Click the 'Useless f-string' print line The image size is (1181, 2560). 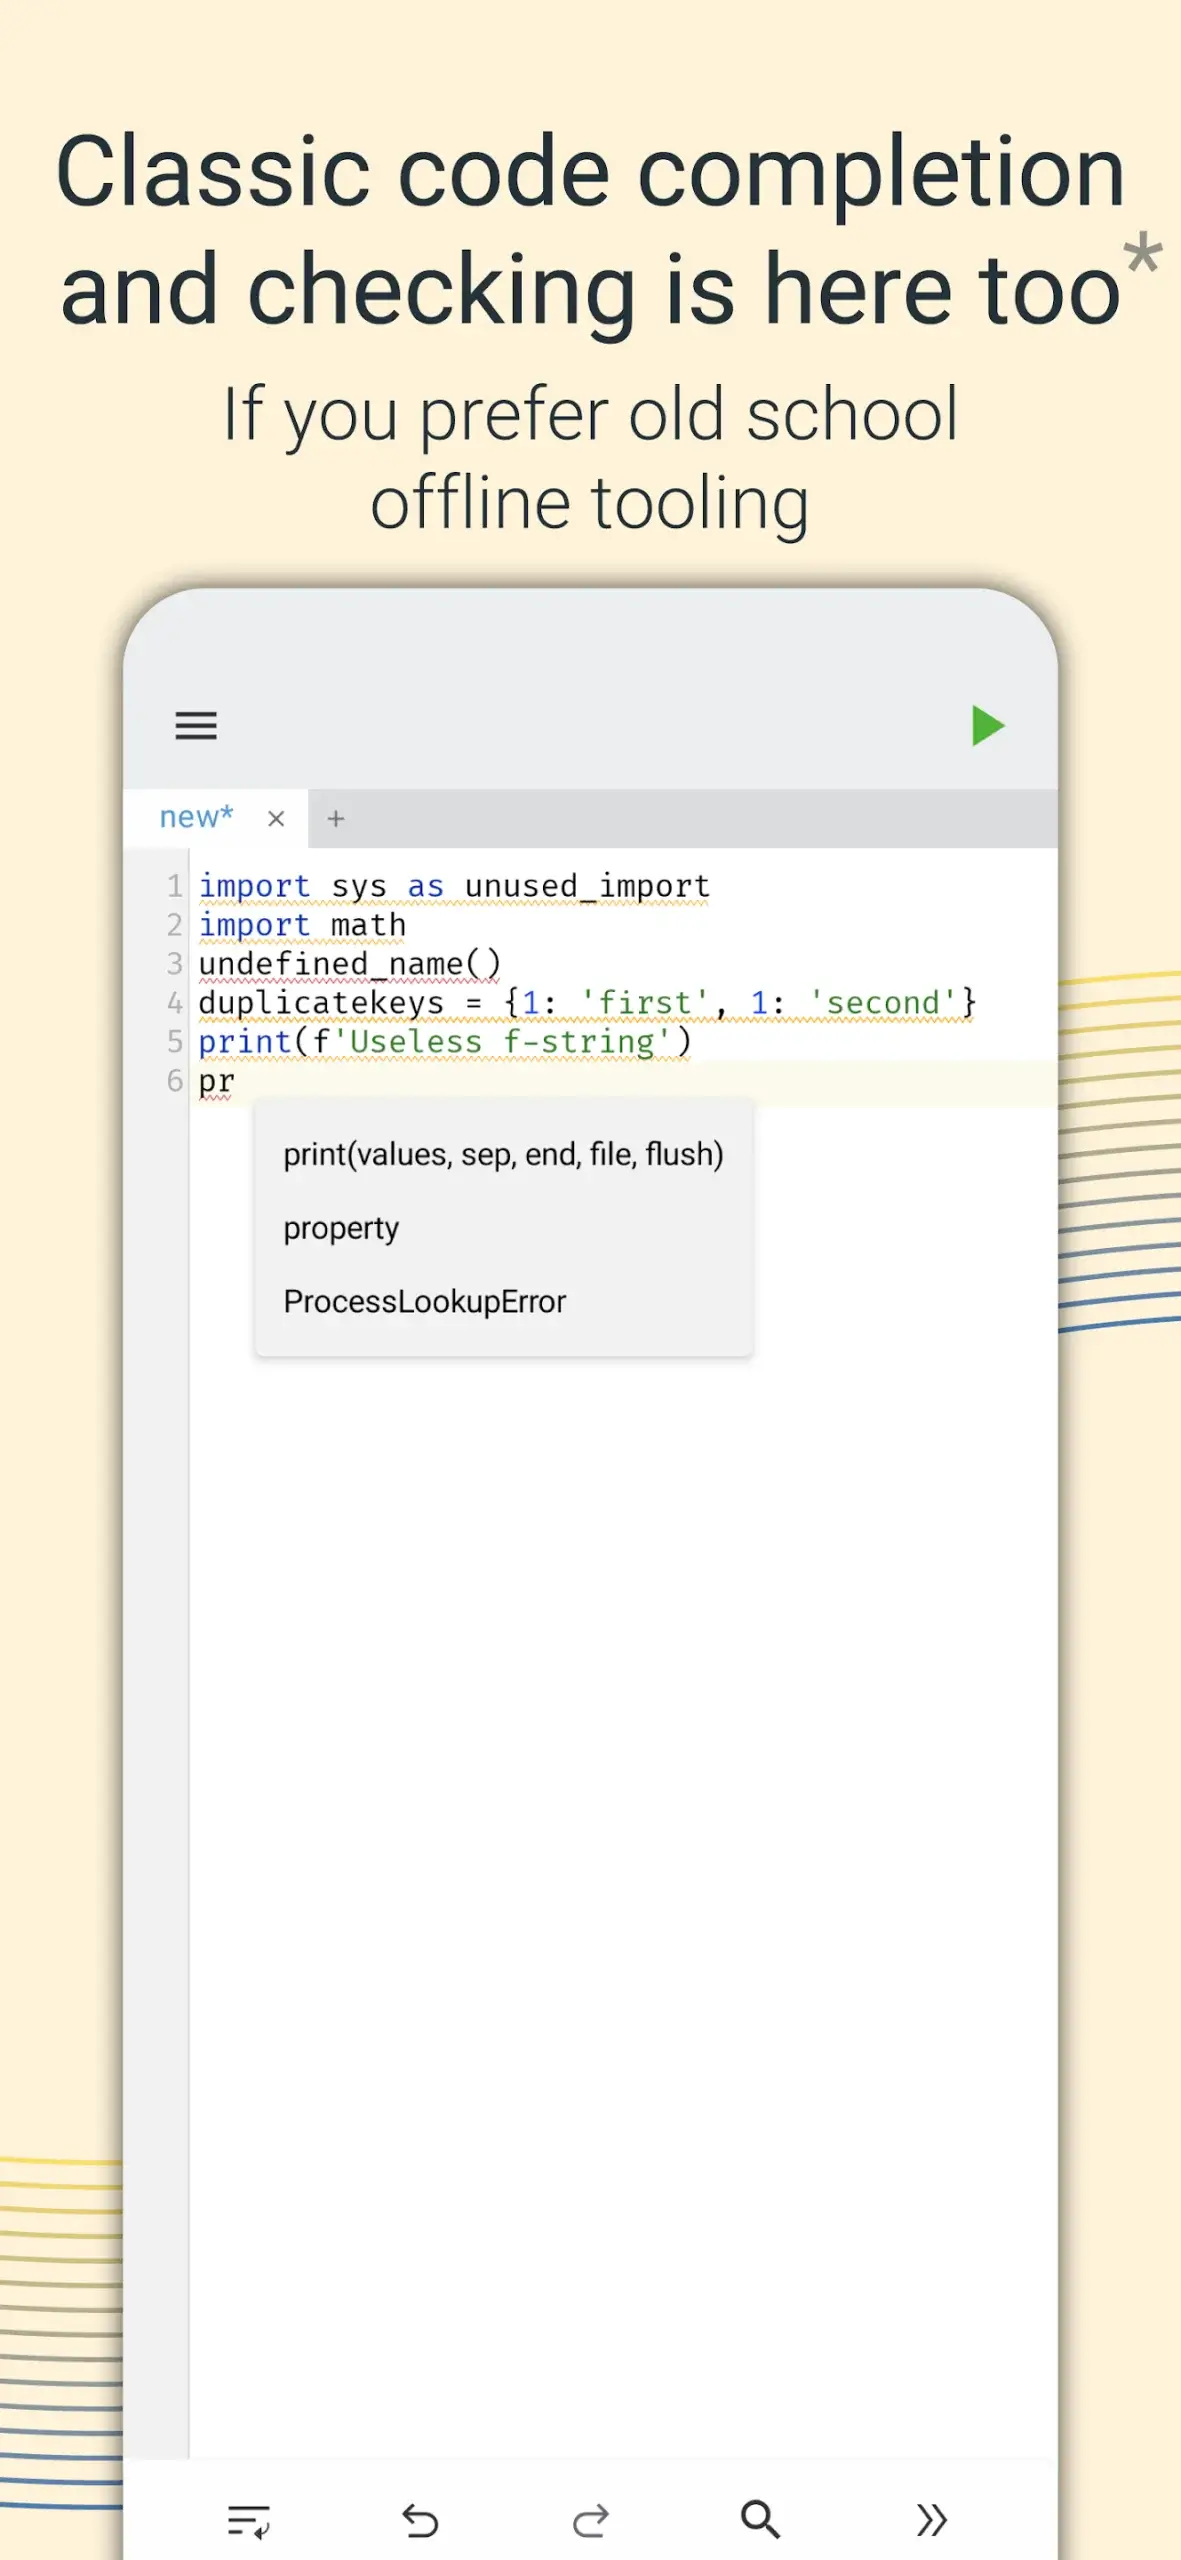tap(444, 1042)
